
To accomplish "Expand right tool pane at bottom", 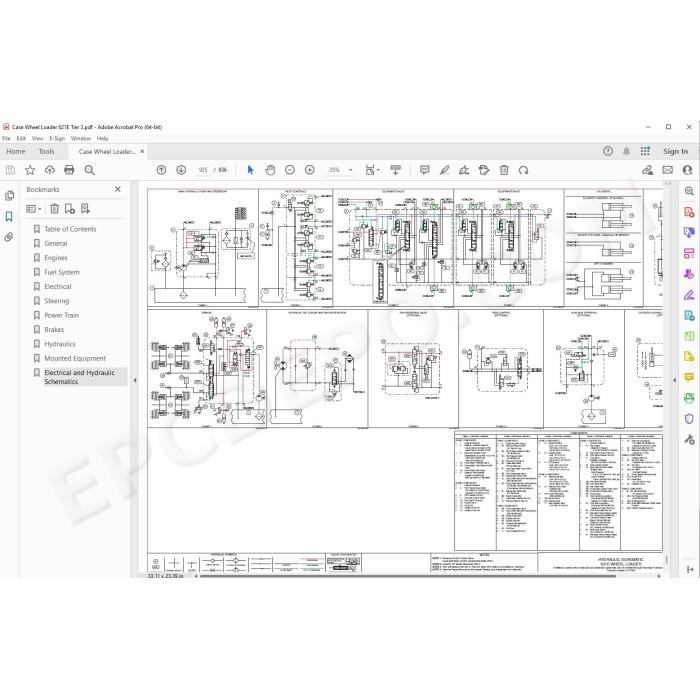I will tap(690, 569).
